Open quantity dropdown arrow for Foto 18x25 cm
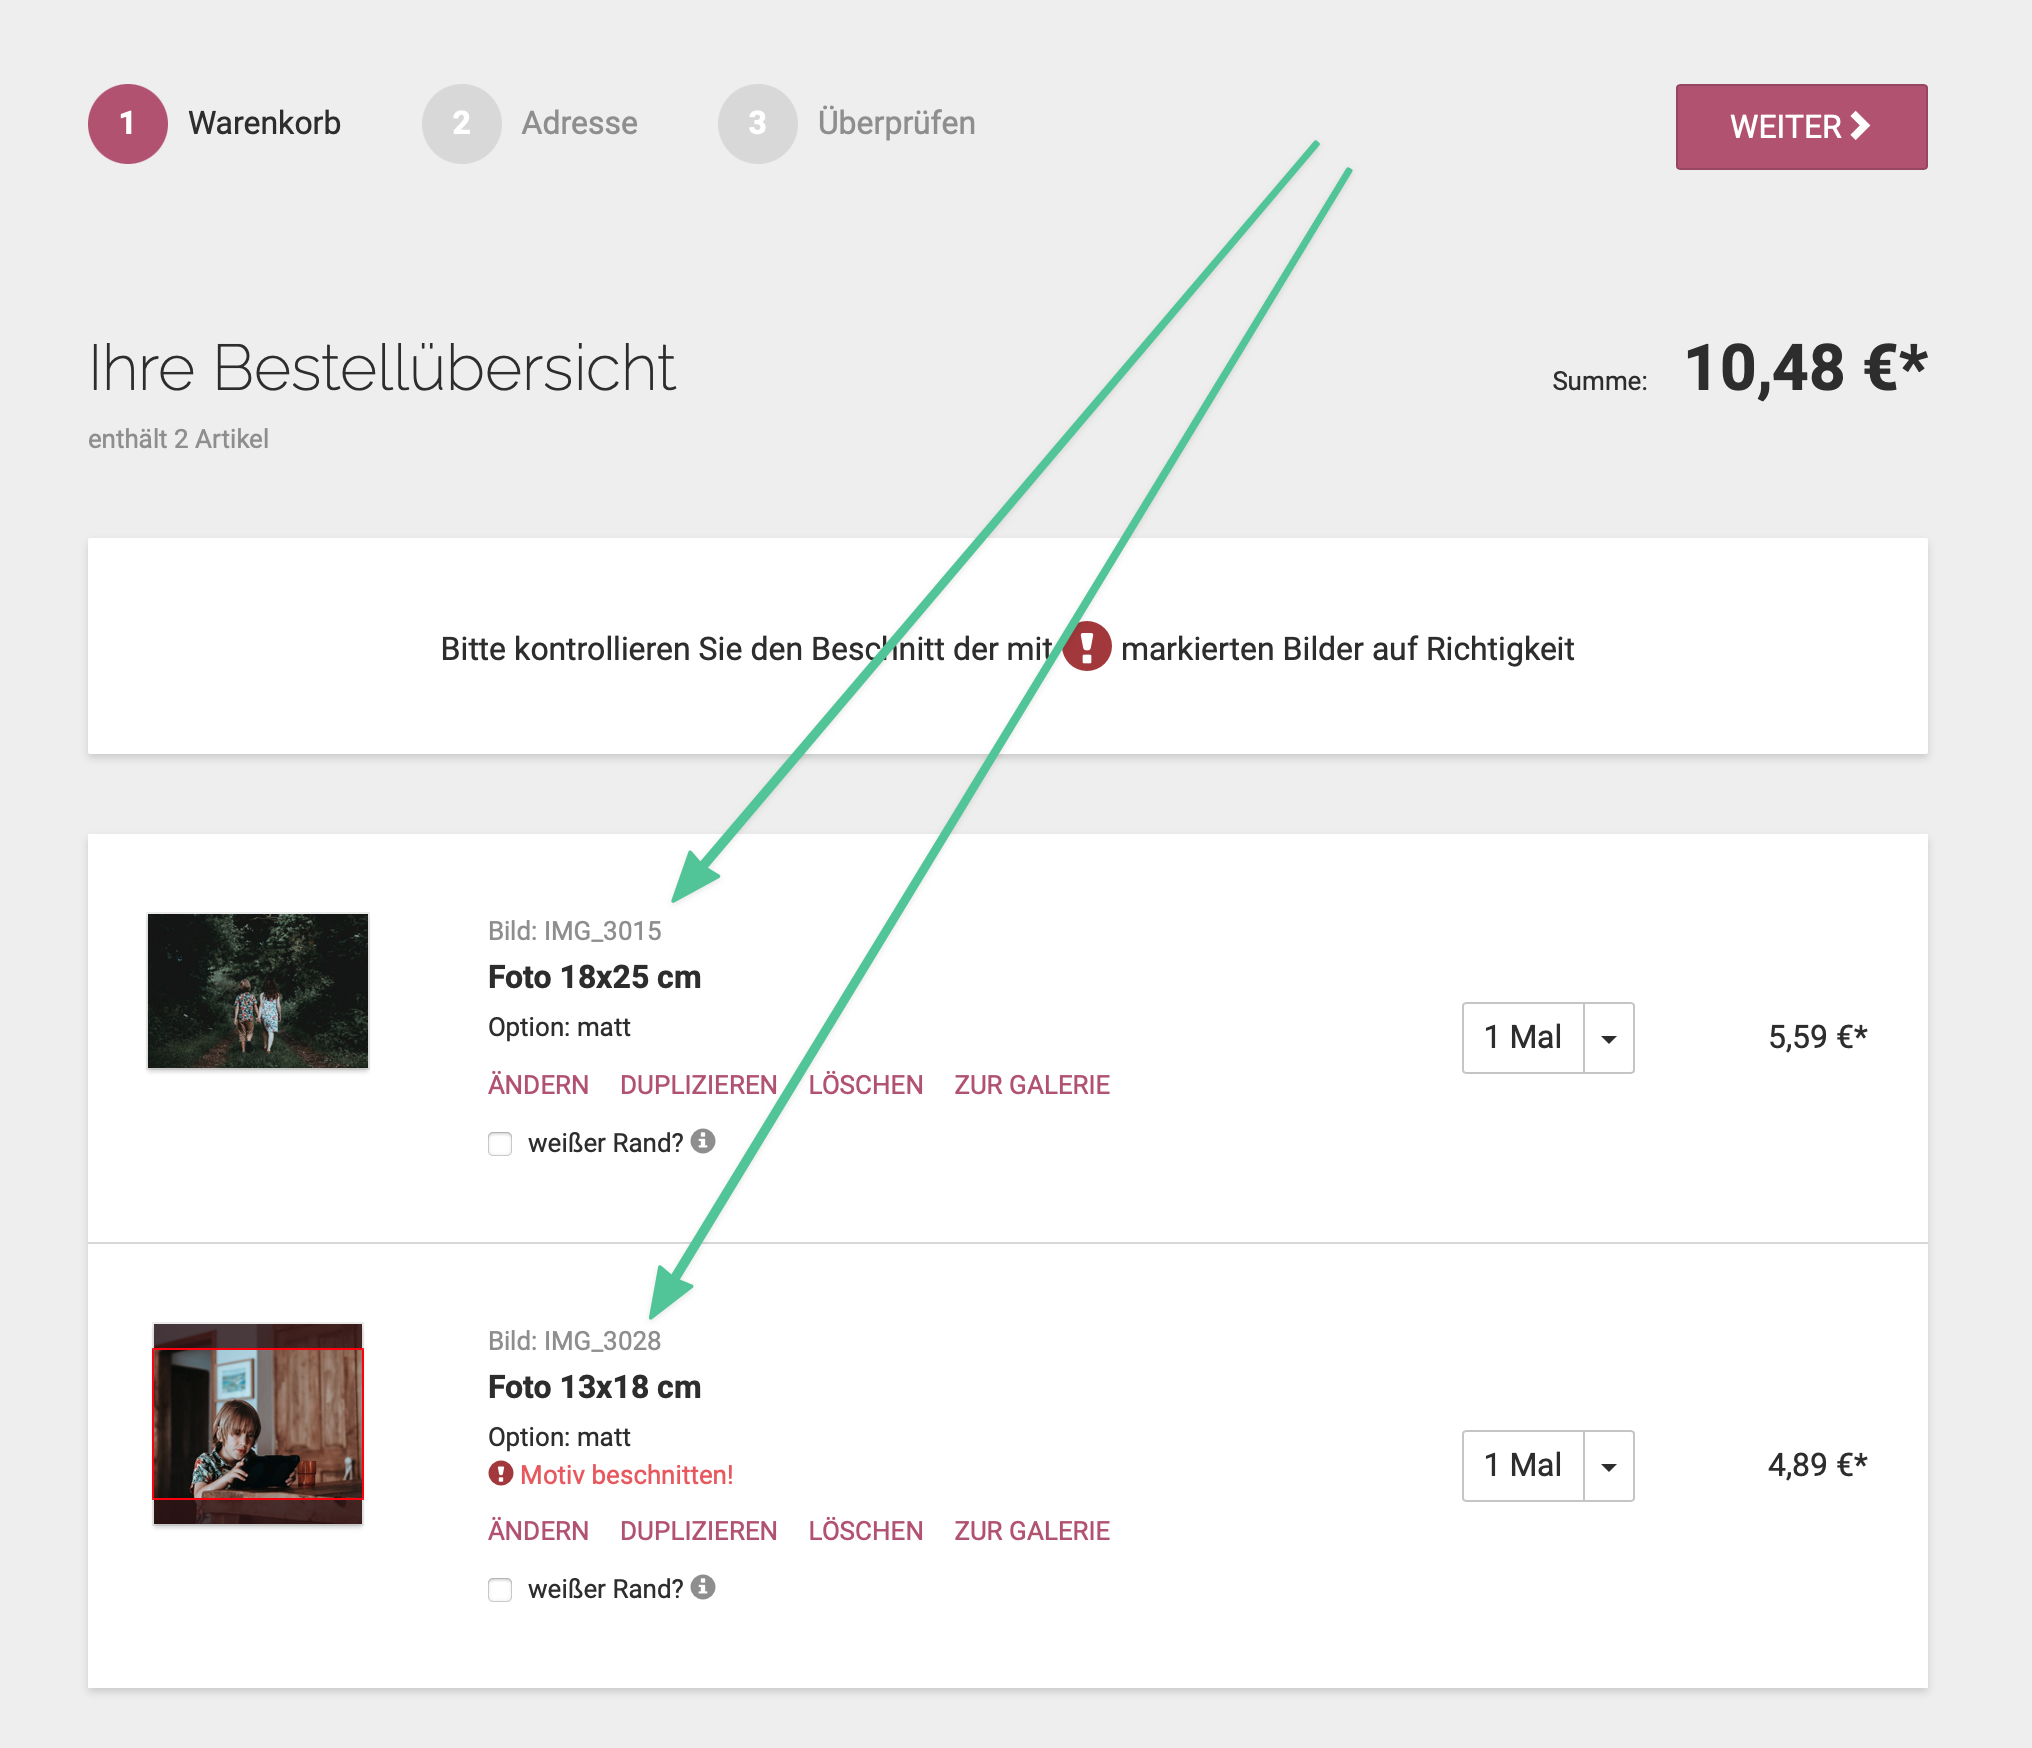This screenshot has width=2032, height=1748. point(1608,1038)
